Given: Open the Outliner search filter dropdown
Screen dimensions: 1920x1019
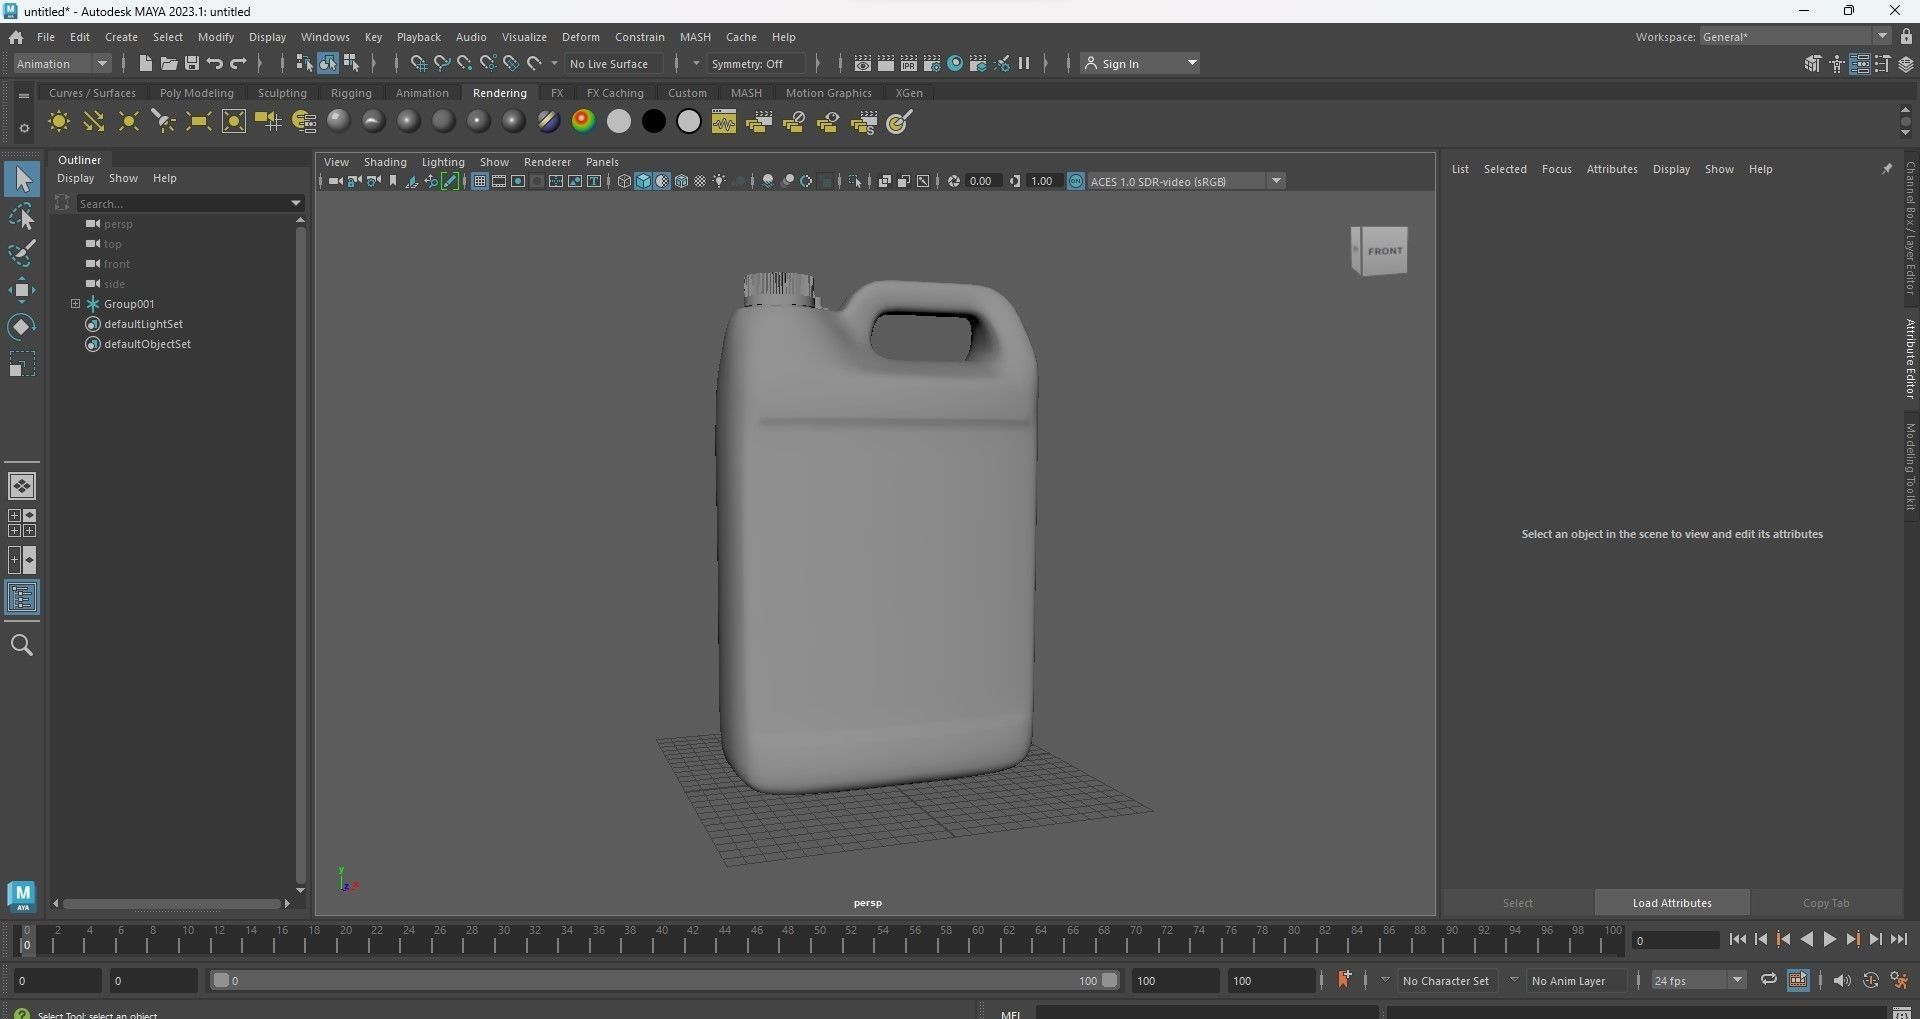Looking at the screenshot, I should coord(296,203).
